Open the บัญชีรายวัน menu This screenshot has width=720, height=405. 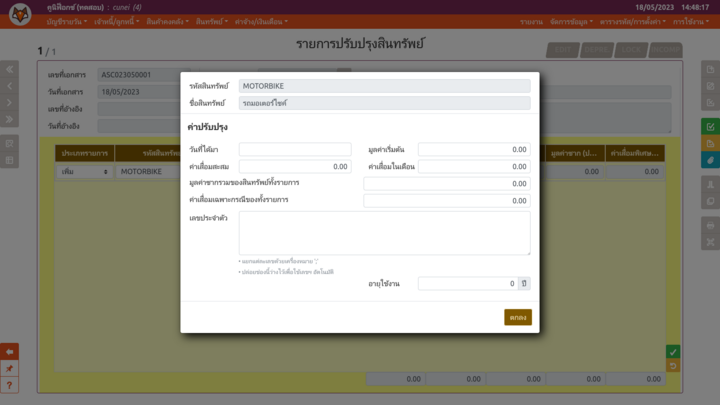(x=67, y=22)
